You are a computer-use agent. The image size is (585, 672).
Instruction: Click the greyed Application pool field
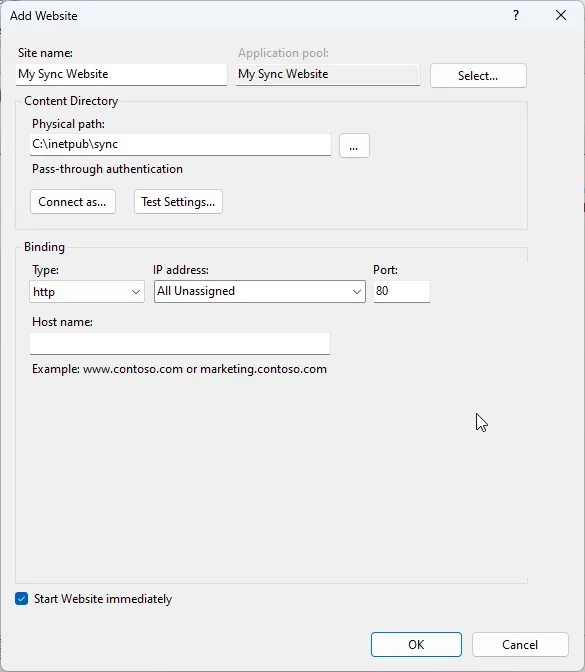coord(328,75)
